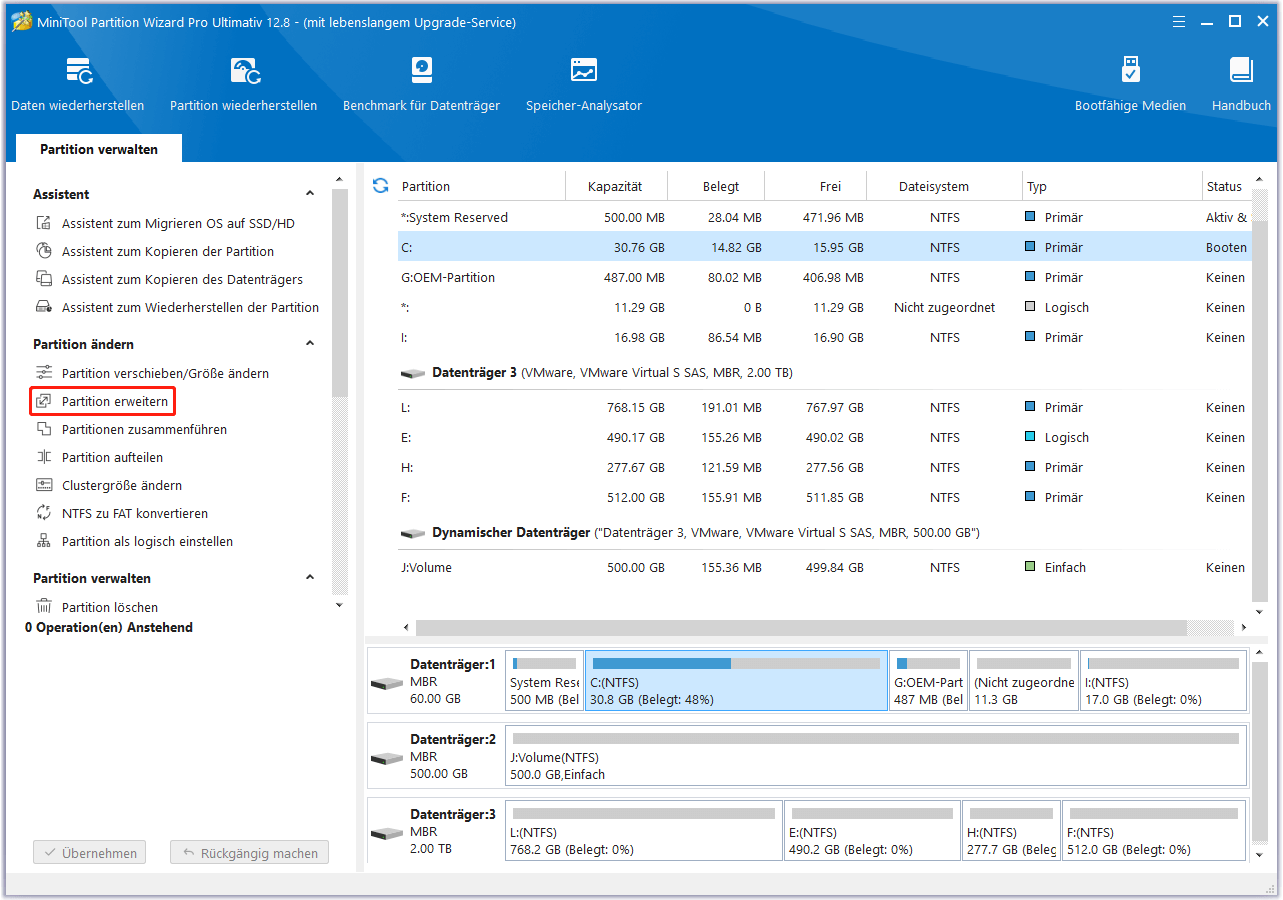This screenshot has width=1283, height=900.
Task: Sort by Kapazität column header
Action: pyautogui.click(x=615, y=186)
